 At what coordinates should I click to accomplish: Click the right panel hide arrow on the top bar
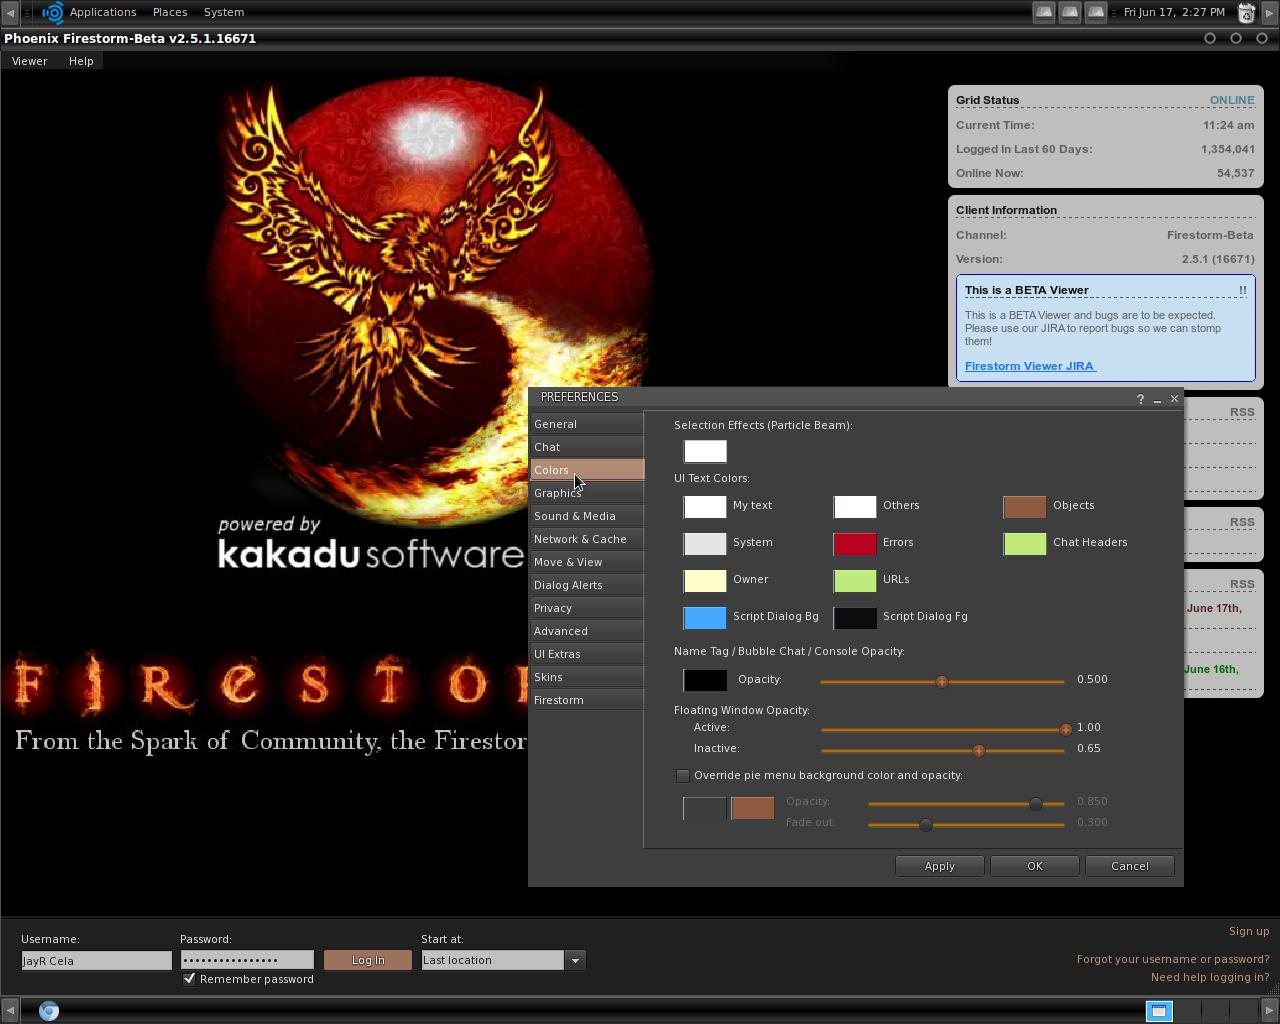pyautogui.click(x=1270, y=12)
